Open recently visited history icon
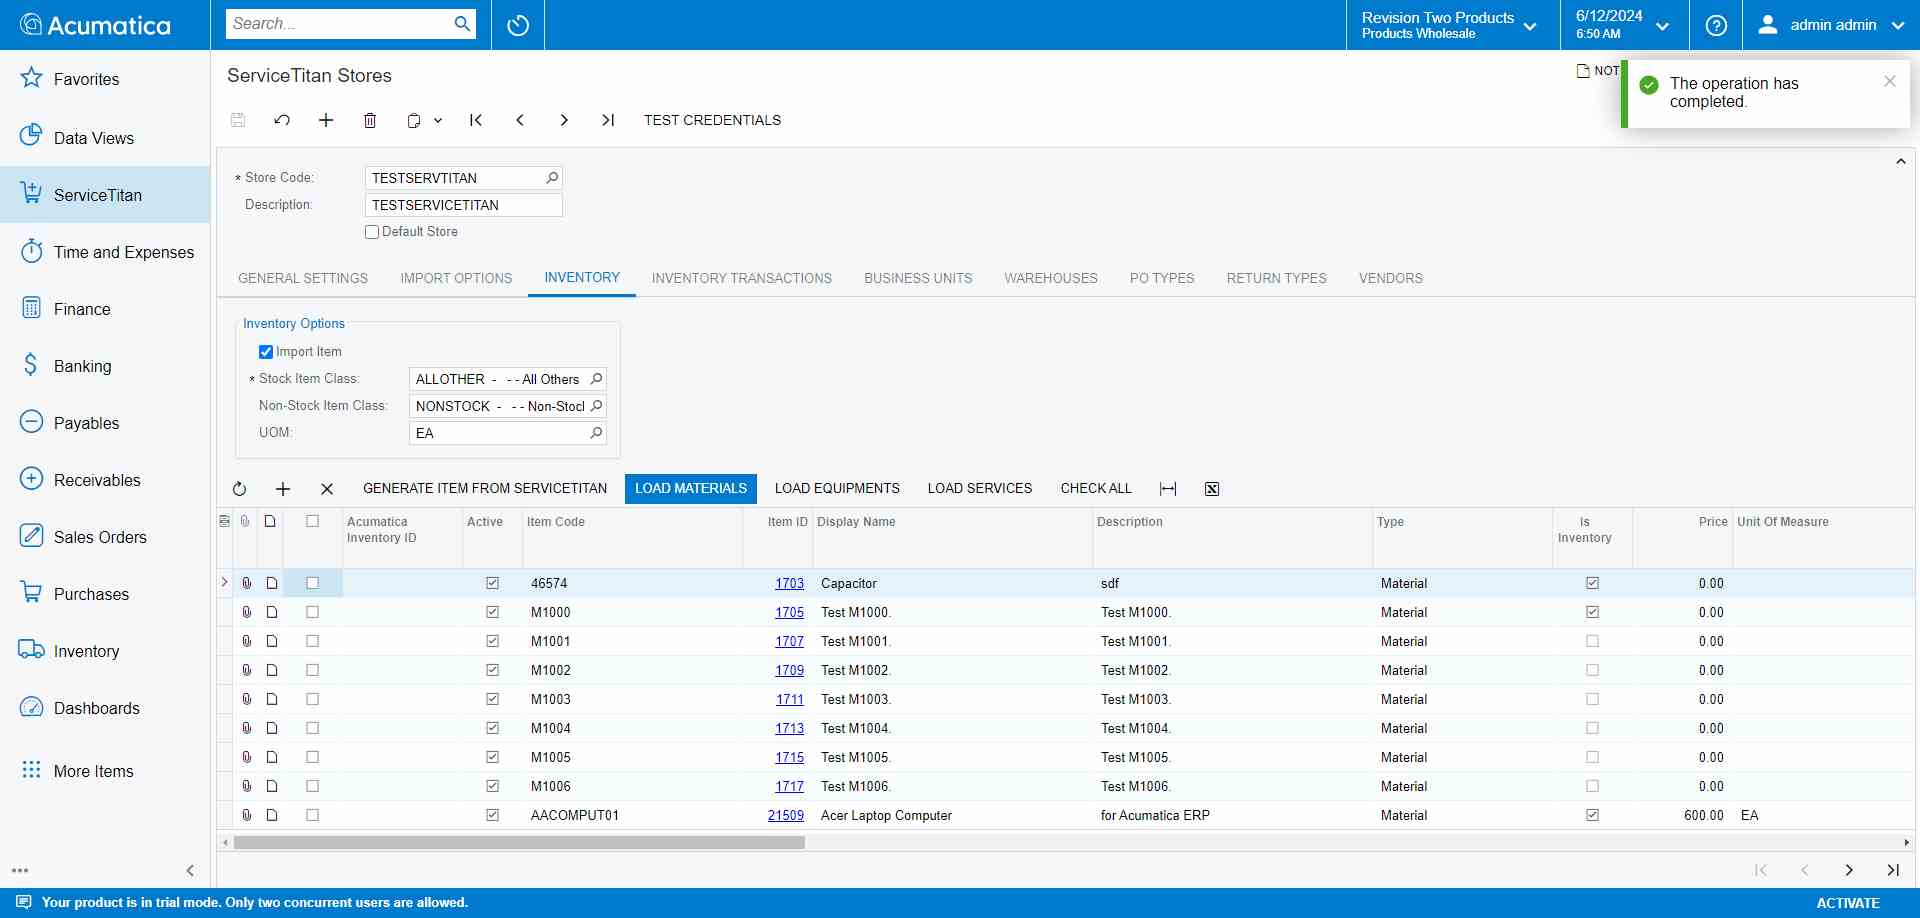The height and width of the screenshot is (918, 1920). pos(518,25)
